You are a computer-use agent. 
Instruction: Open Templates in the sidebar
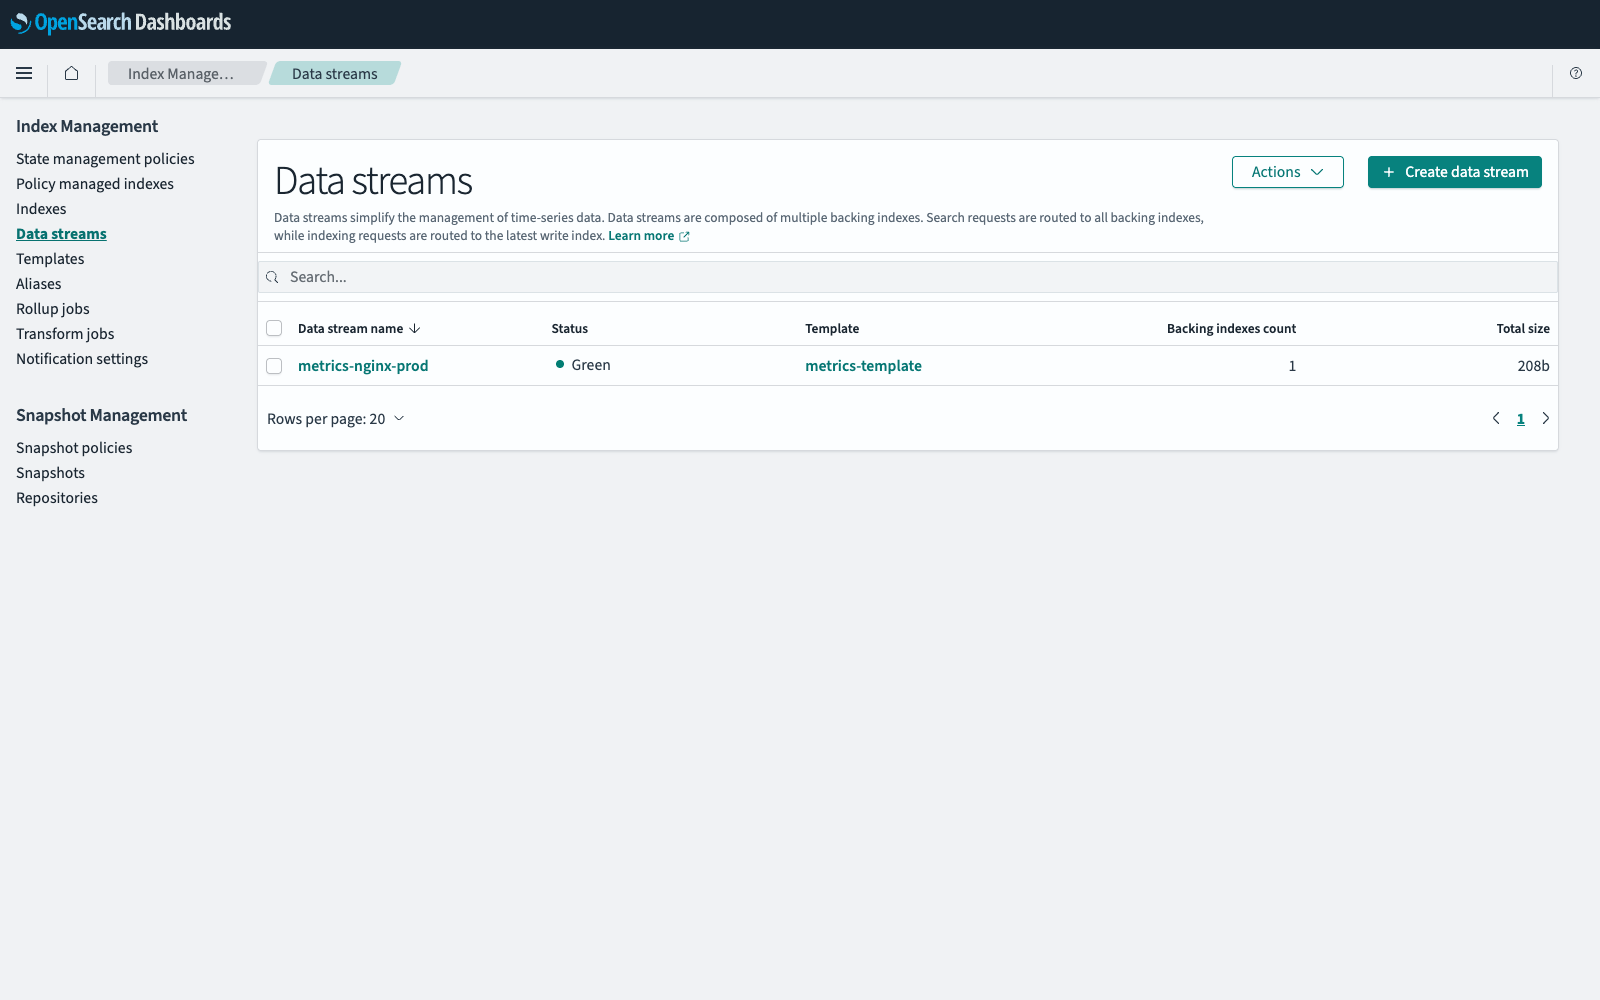point(50,259)
